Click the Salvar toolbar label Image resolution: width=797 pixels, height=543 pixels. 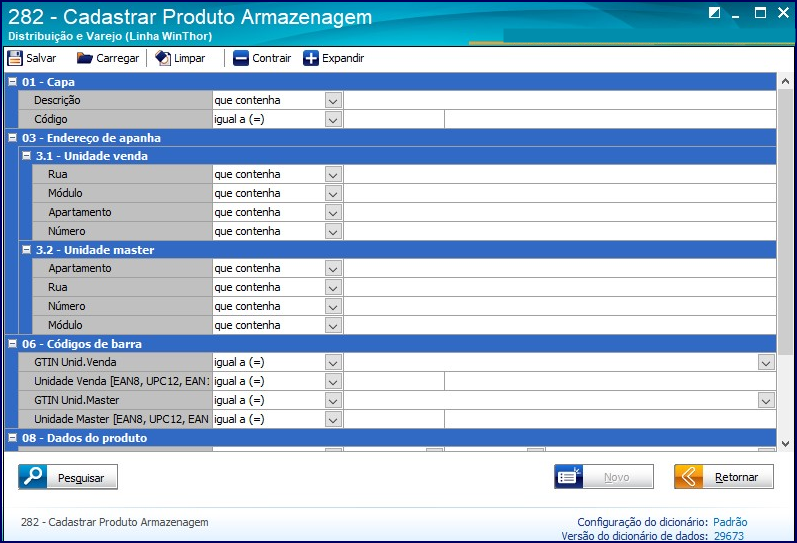click(x=41, y=58)
